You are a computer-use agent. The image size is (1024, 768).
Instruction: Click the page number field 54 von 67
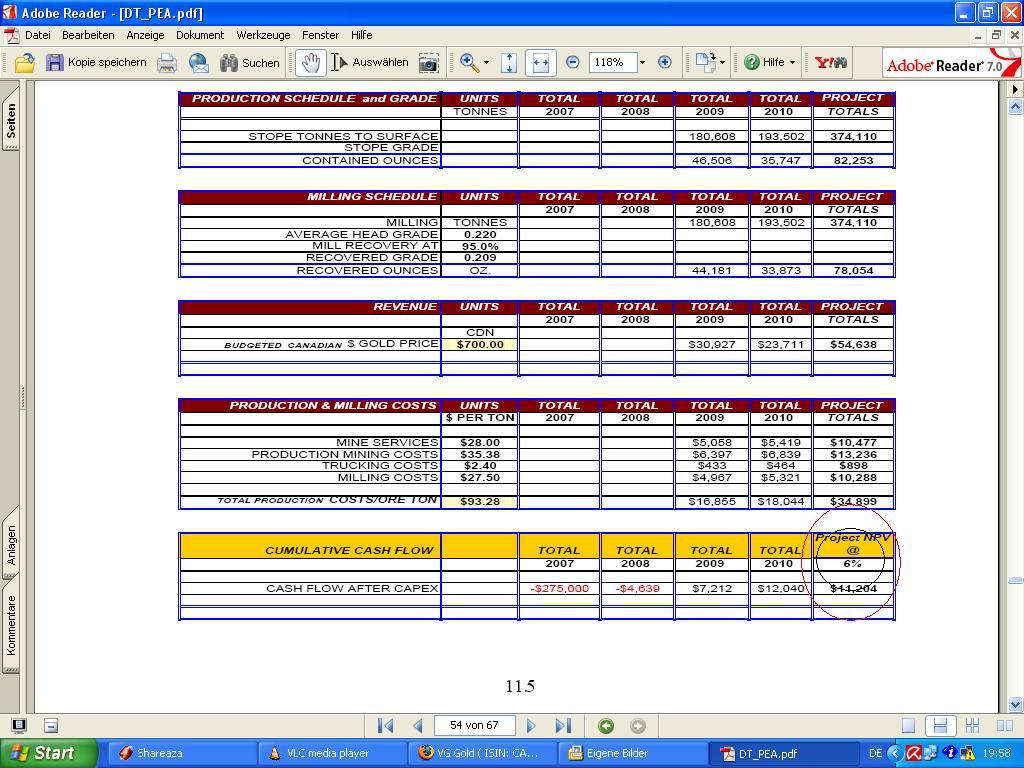click(x=474, y=726)
